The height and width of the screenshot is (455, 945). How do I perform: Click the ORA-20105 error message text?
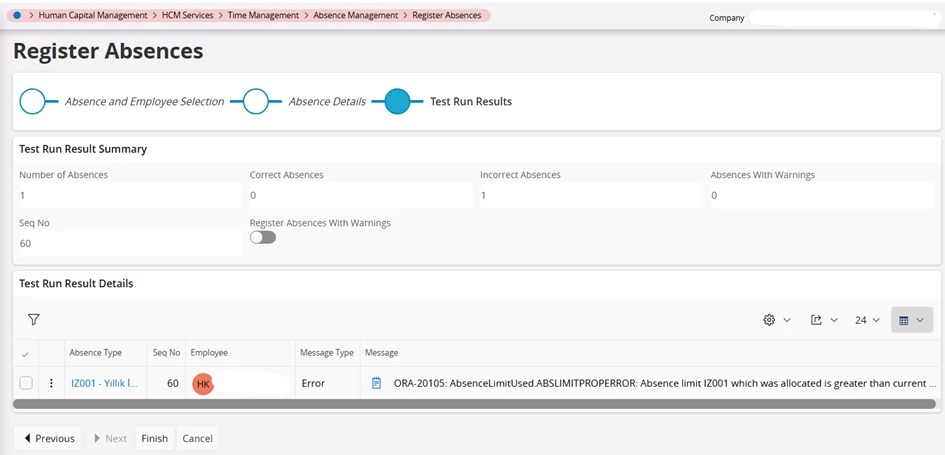click(x=665, y=383)
